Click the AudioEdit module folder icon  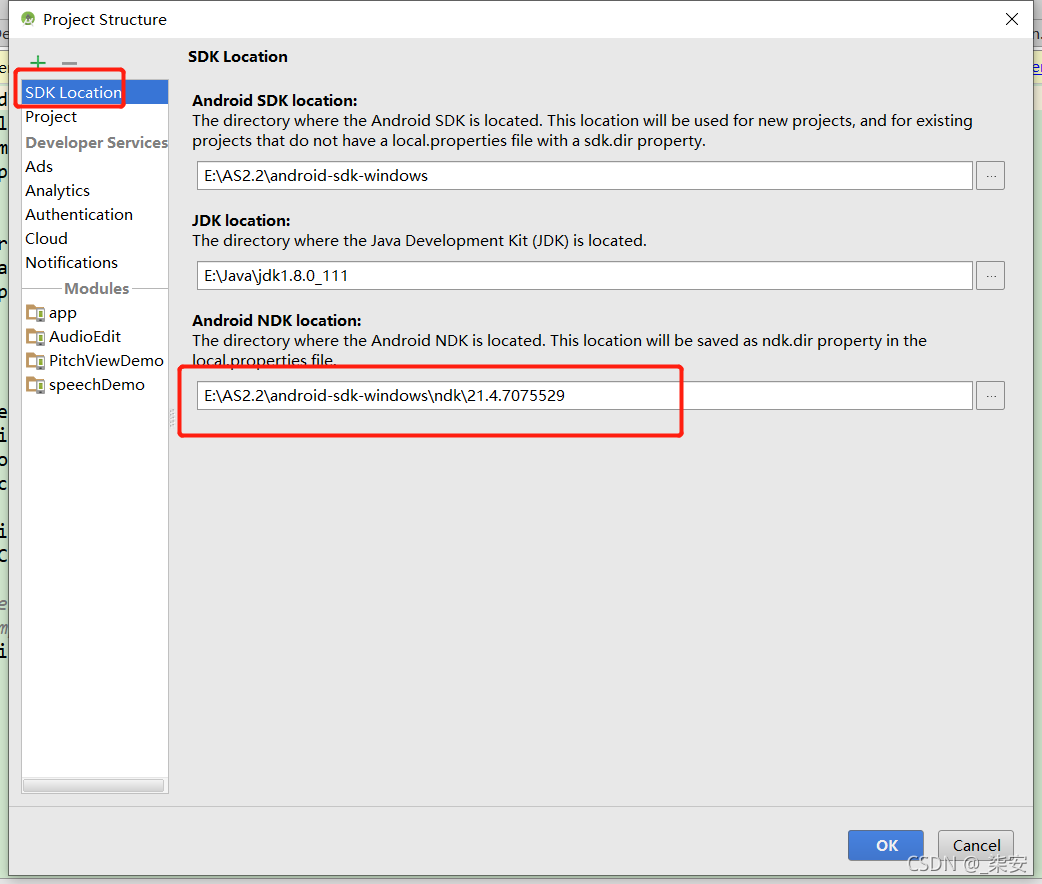[35, 336]
